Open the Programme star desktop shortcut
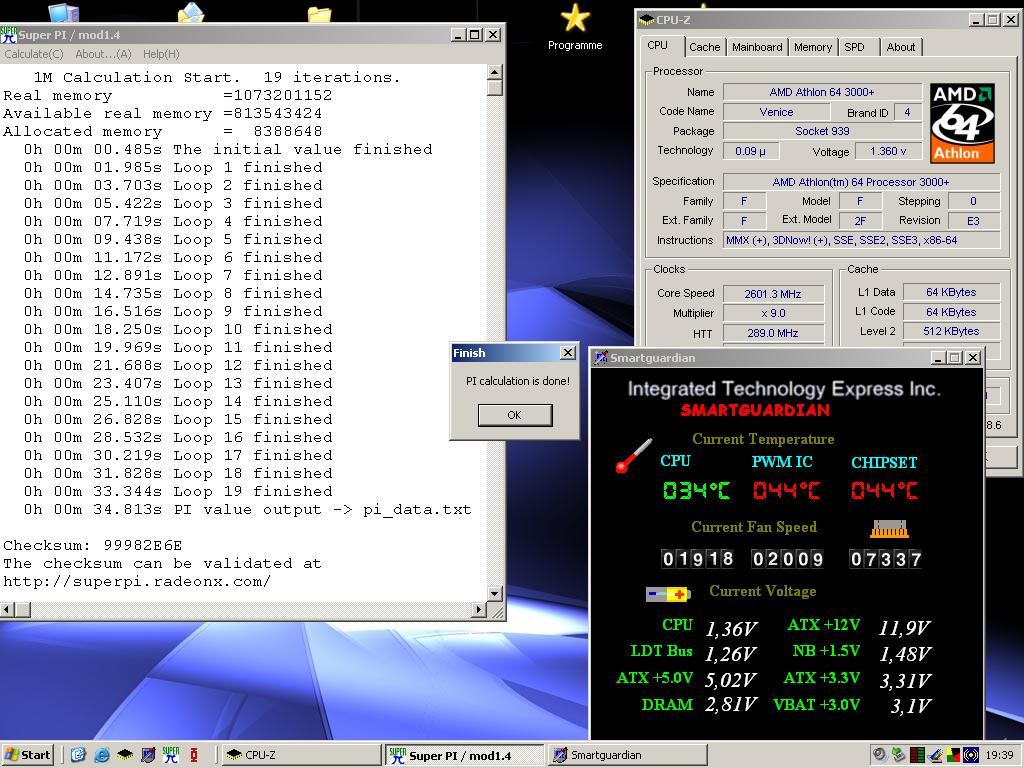 click(575, 27)
